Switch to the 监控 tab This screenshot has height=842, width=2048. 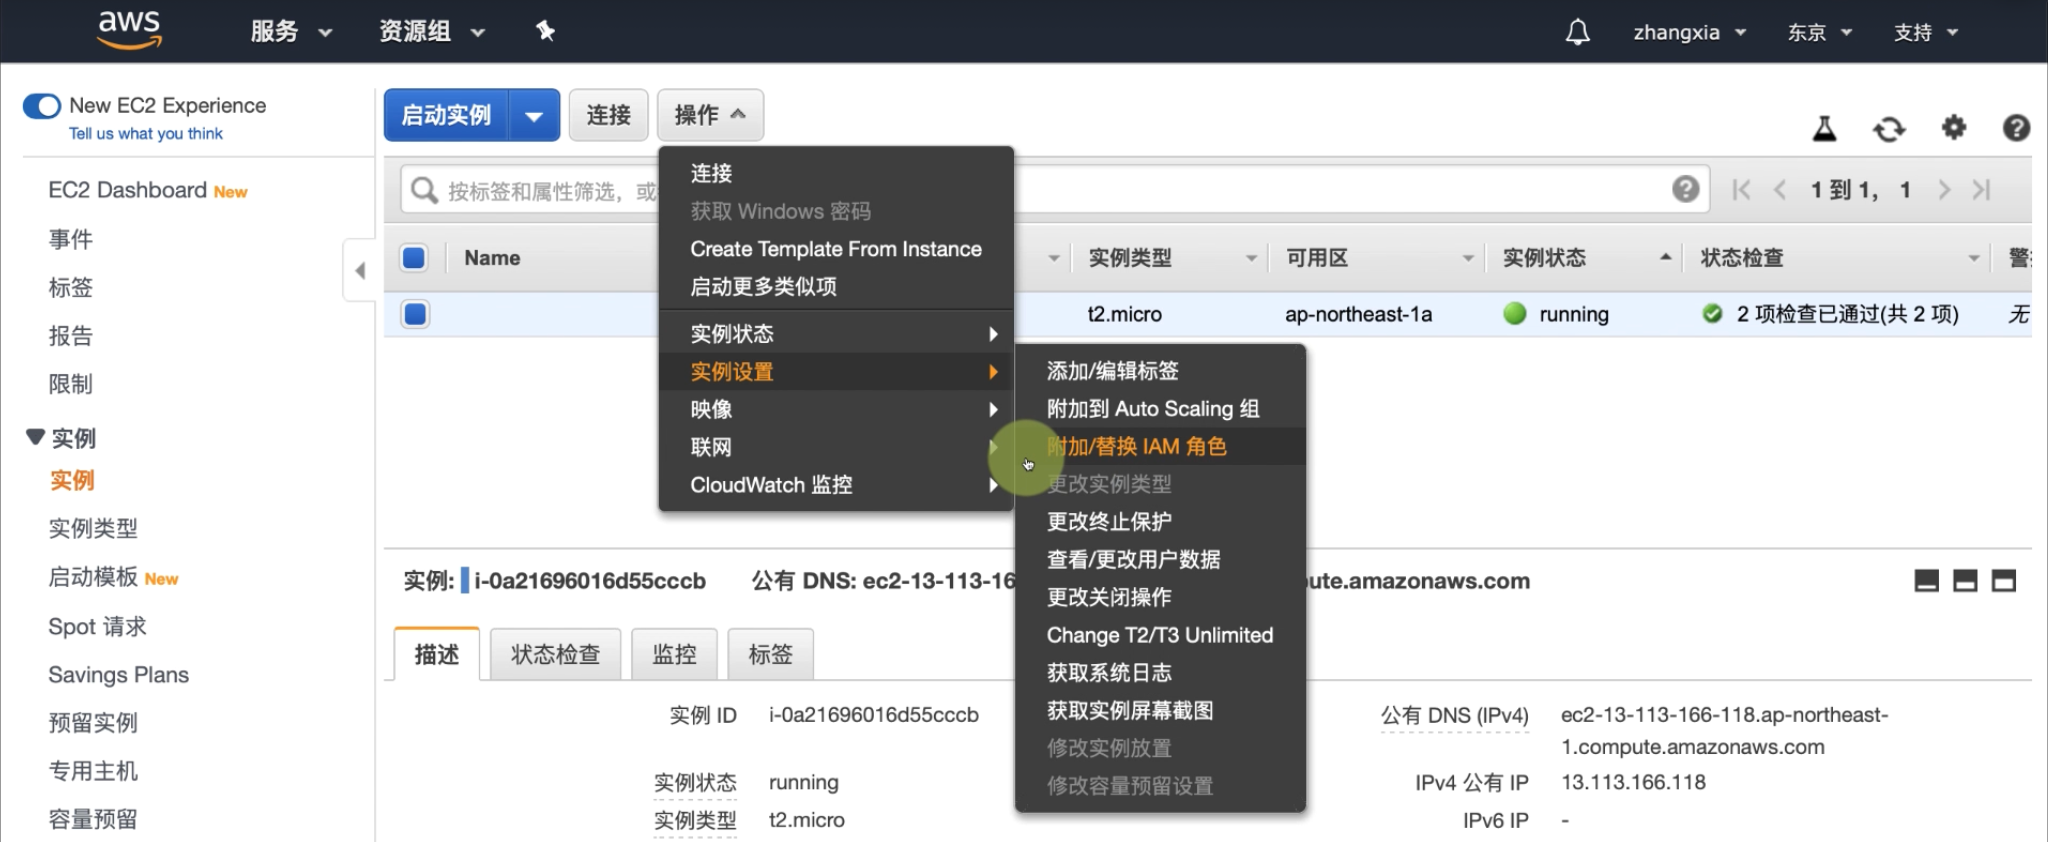click(674, 655)
